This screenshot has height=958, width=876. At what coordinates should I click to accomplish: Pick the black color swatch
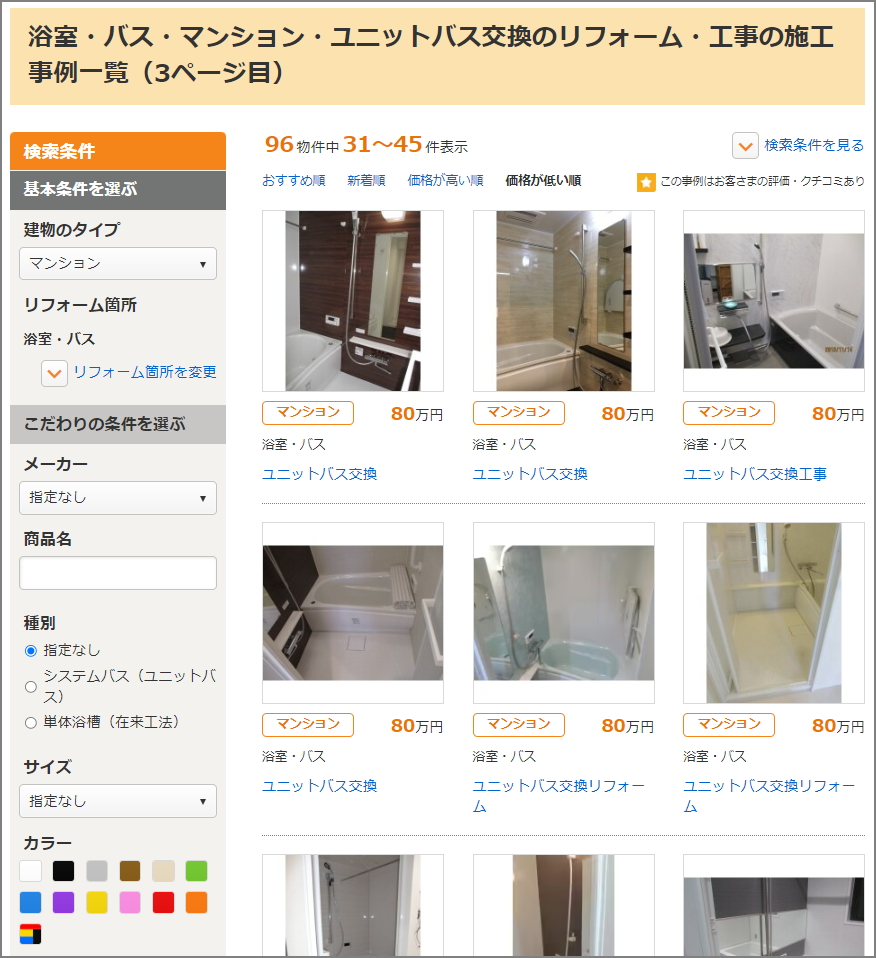tap(64, 871)
